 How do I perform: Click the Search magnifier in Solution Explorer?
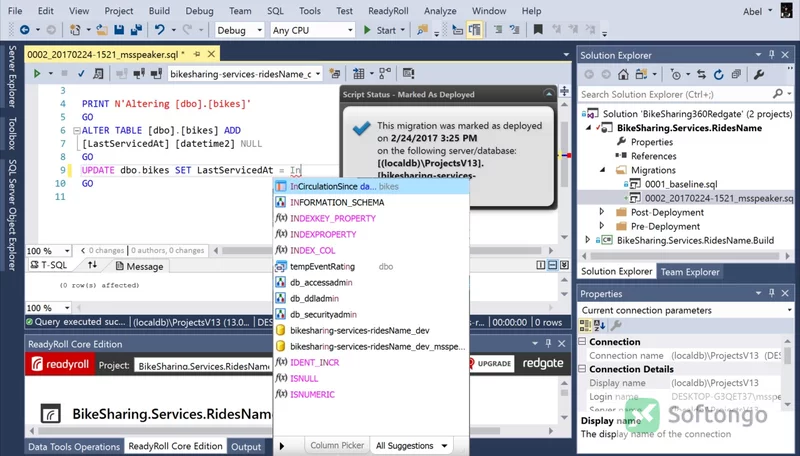[x=778, y=94]
